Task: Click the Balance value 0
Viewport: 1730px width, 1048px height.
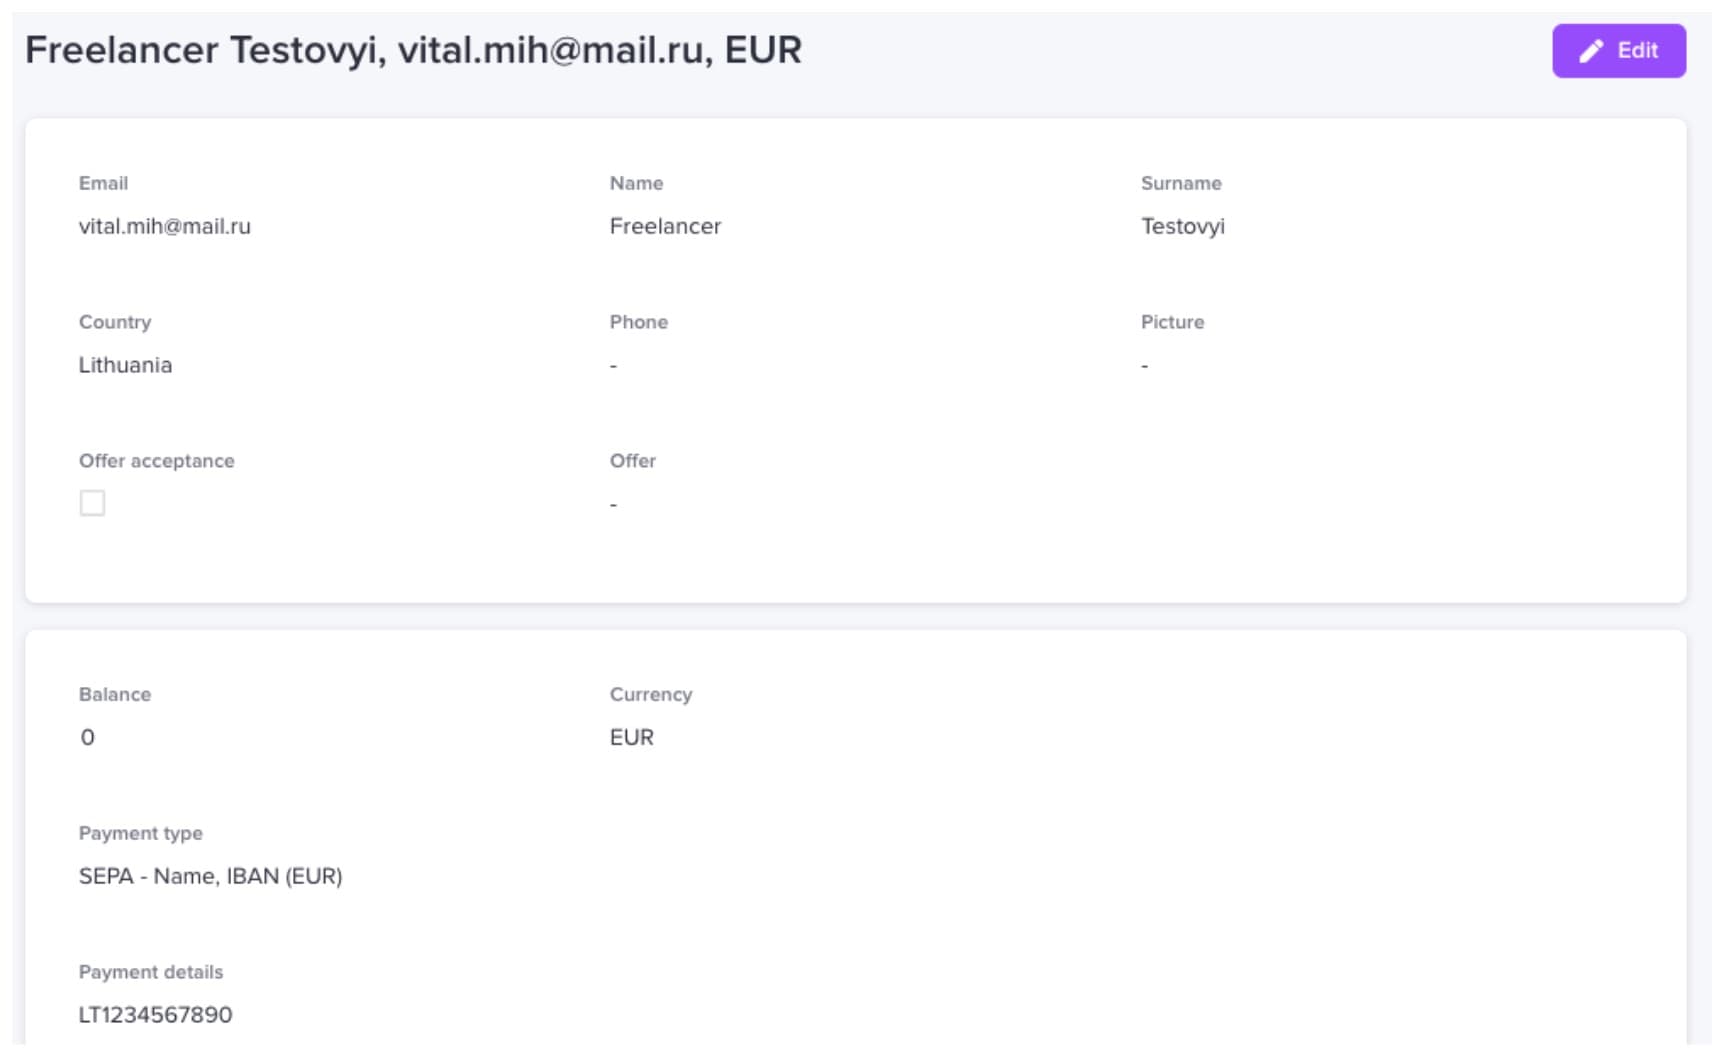Action: (x=88, y=737)
